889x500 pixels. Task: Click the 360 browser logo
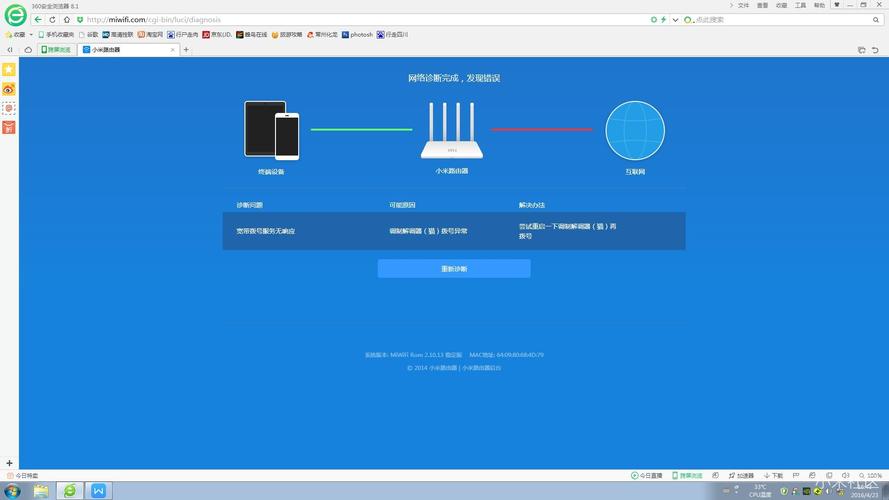pos(15,17)
